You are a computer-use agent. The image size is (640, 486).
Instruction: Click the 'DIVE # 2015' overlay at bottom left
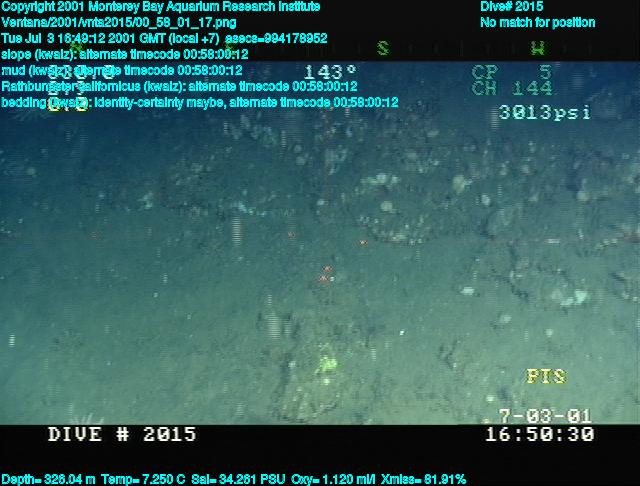pos(122,434)
